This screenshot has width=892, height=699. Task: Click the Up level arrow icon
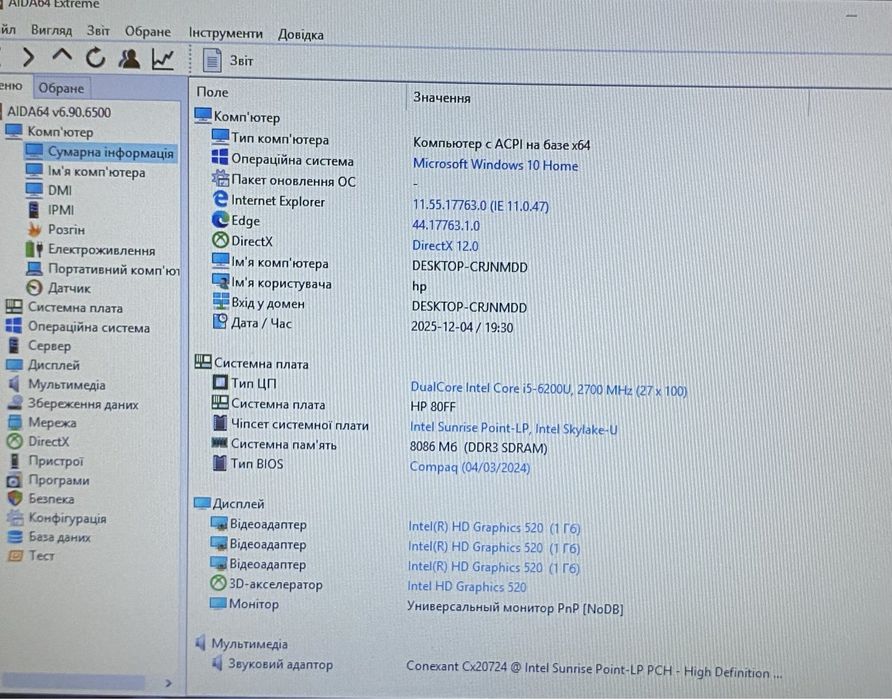pyautogui.click(x=62, y=56)
